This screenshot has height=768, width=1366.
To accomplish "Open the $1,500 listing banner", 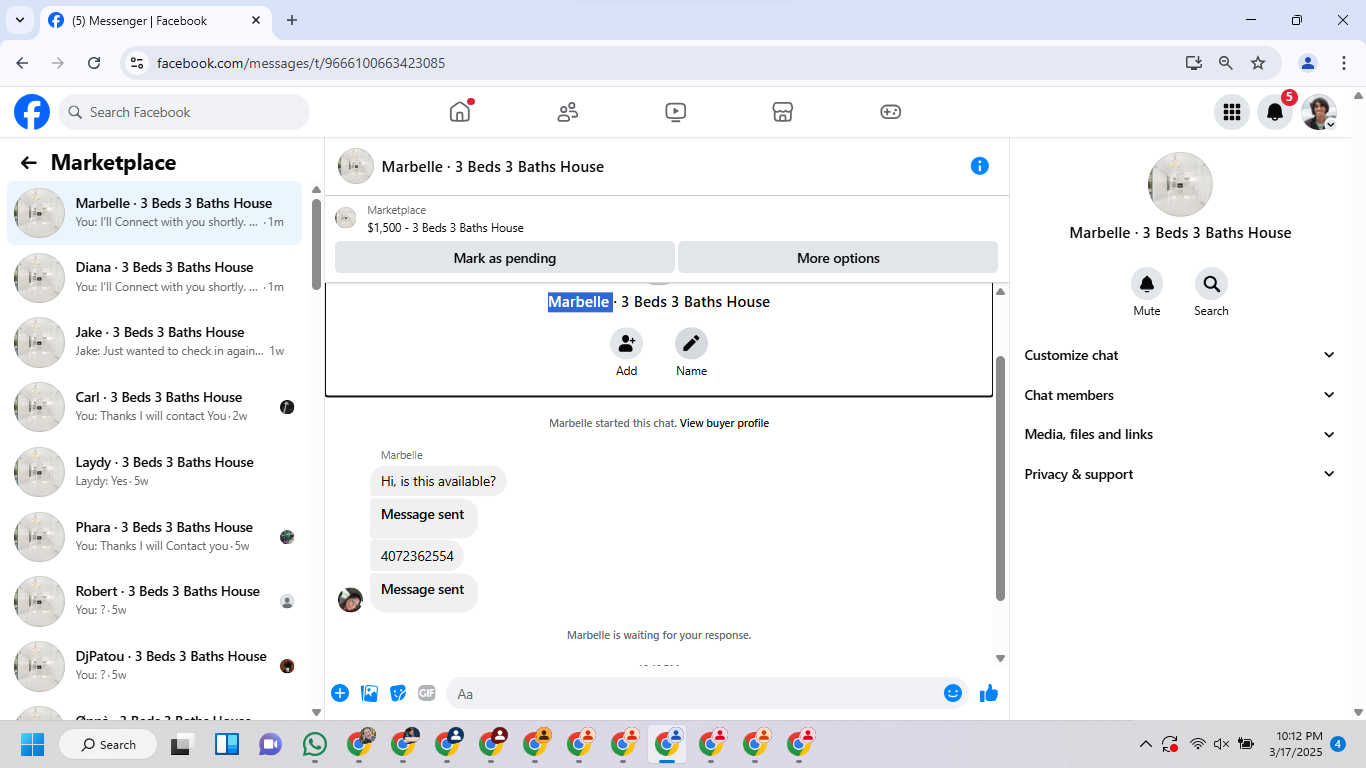I will (666, 219).
